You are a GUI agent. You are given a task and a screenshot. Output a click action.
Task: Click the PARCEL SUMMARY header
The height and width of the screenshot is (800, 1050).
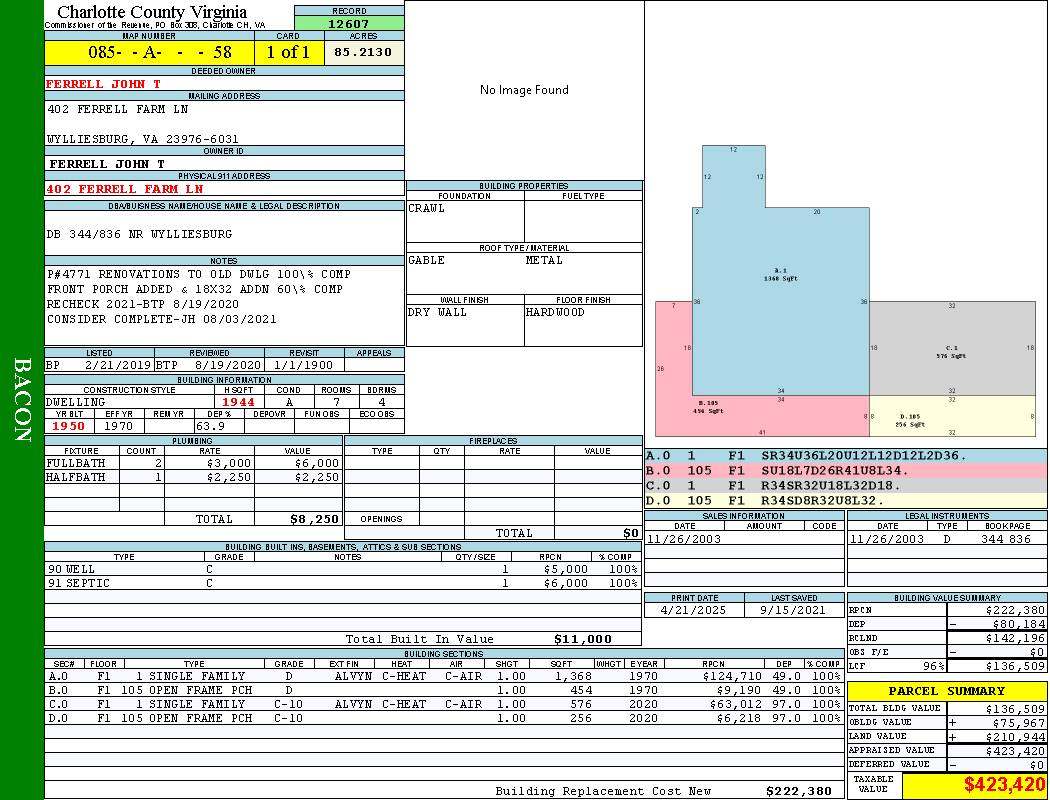tap(947, 691)
